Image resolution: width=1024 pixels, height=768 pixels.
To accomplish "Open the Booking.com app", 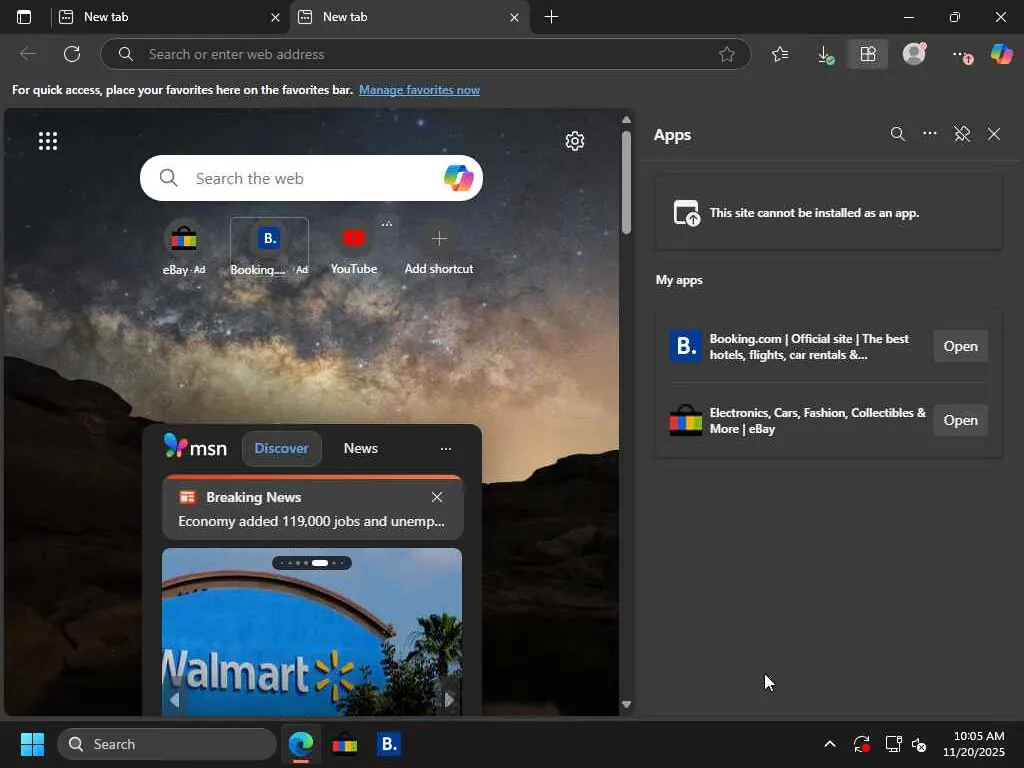I will pyautogui.click(x=960, y=346).
